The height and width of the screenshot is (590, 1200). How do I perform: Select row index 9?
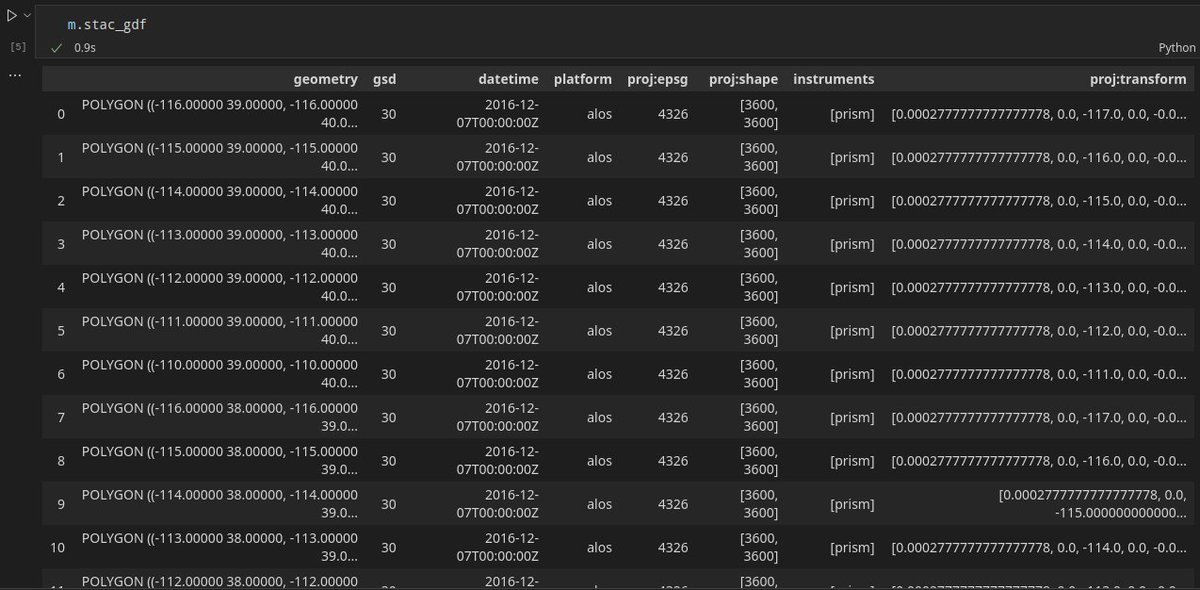pyautogui.click(x=60, y=504)
